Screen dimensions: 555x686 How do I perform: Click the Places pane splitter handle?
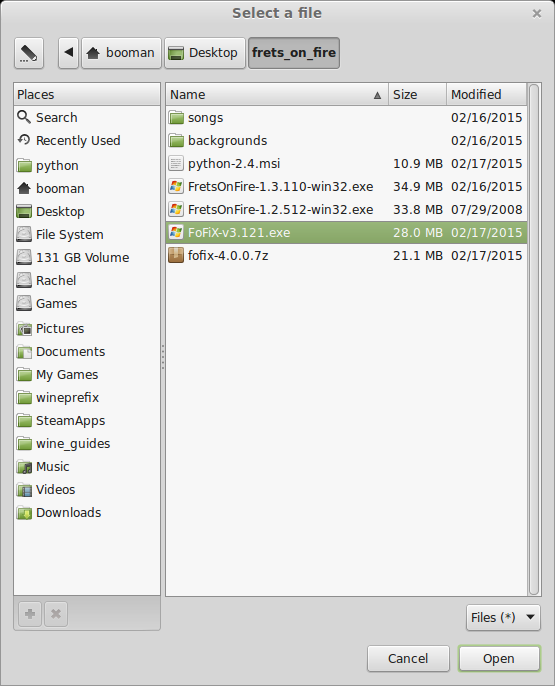(x=163, y=357)
